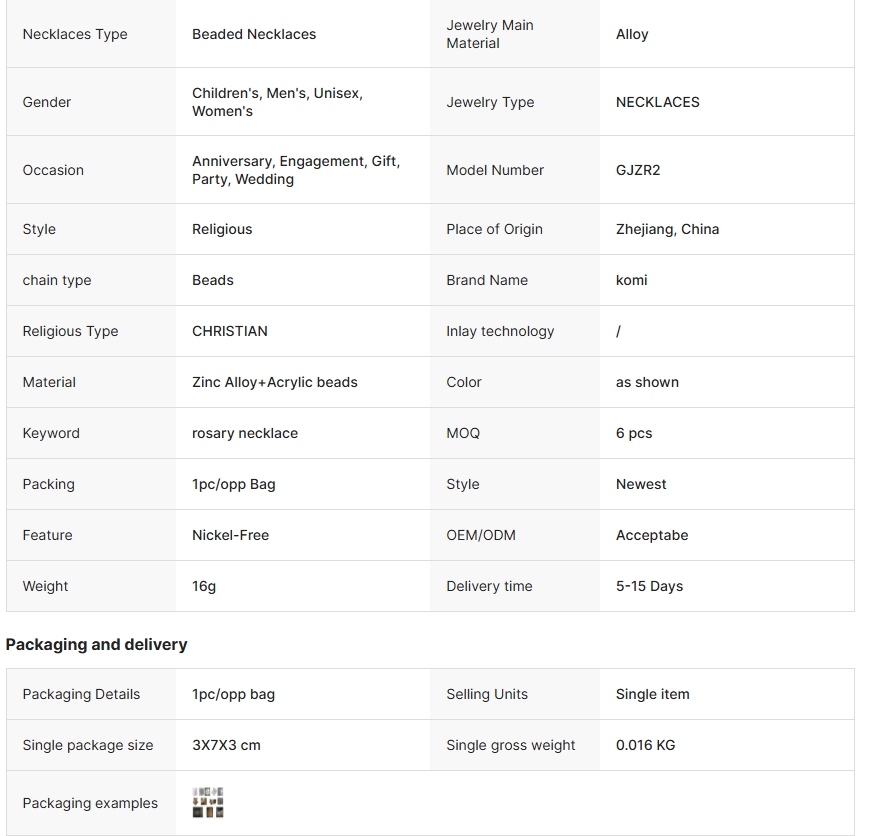The width and height of the screenshot is (876, 836).
Task: Click the 'Alloy' main material value
Action: [632, 34]
